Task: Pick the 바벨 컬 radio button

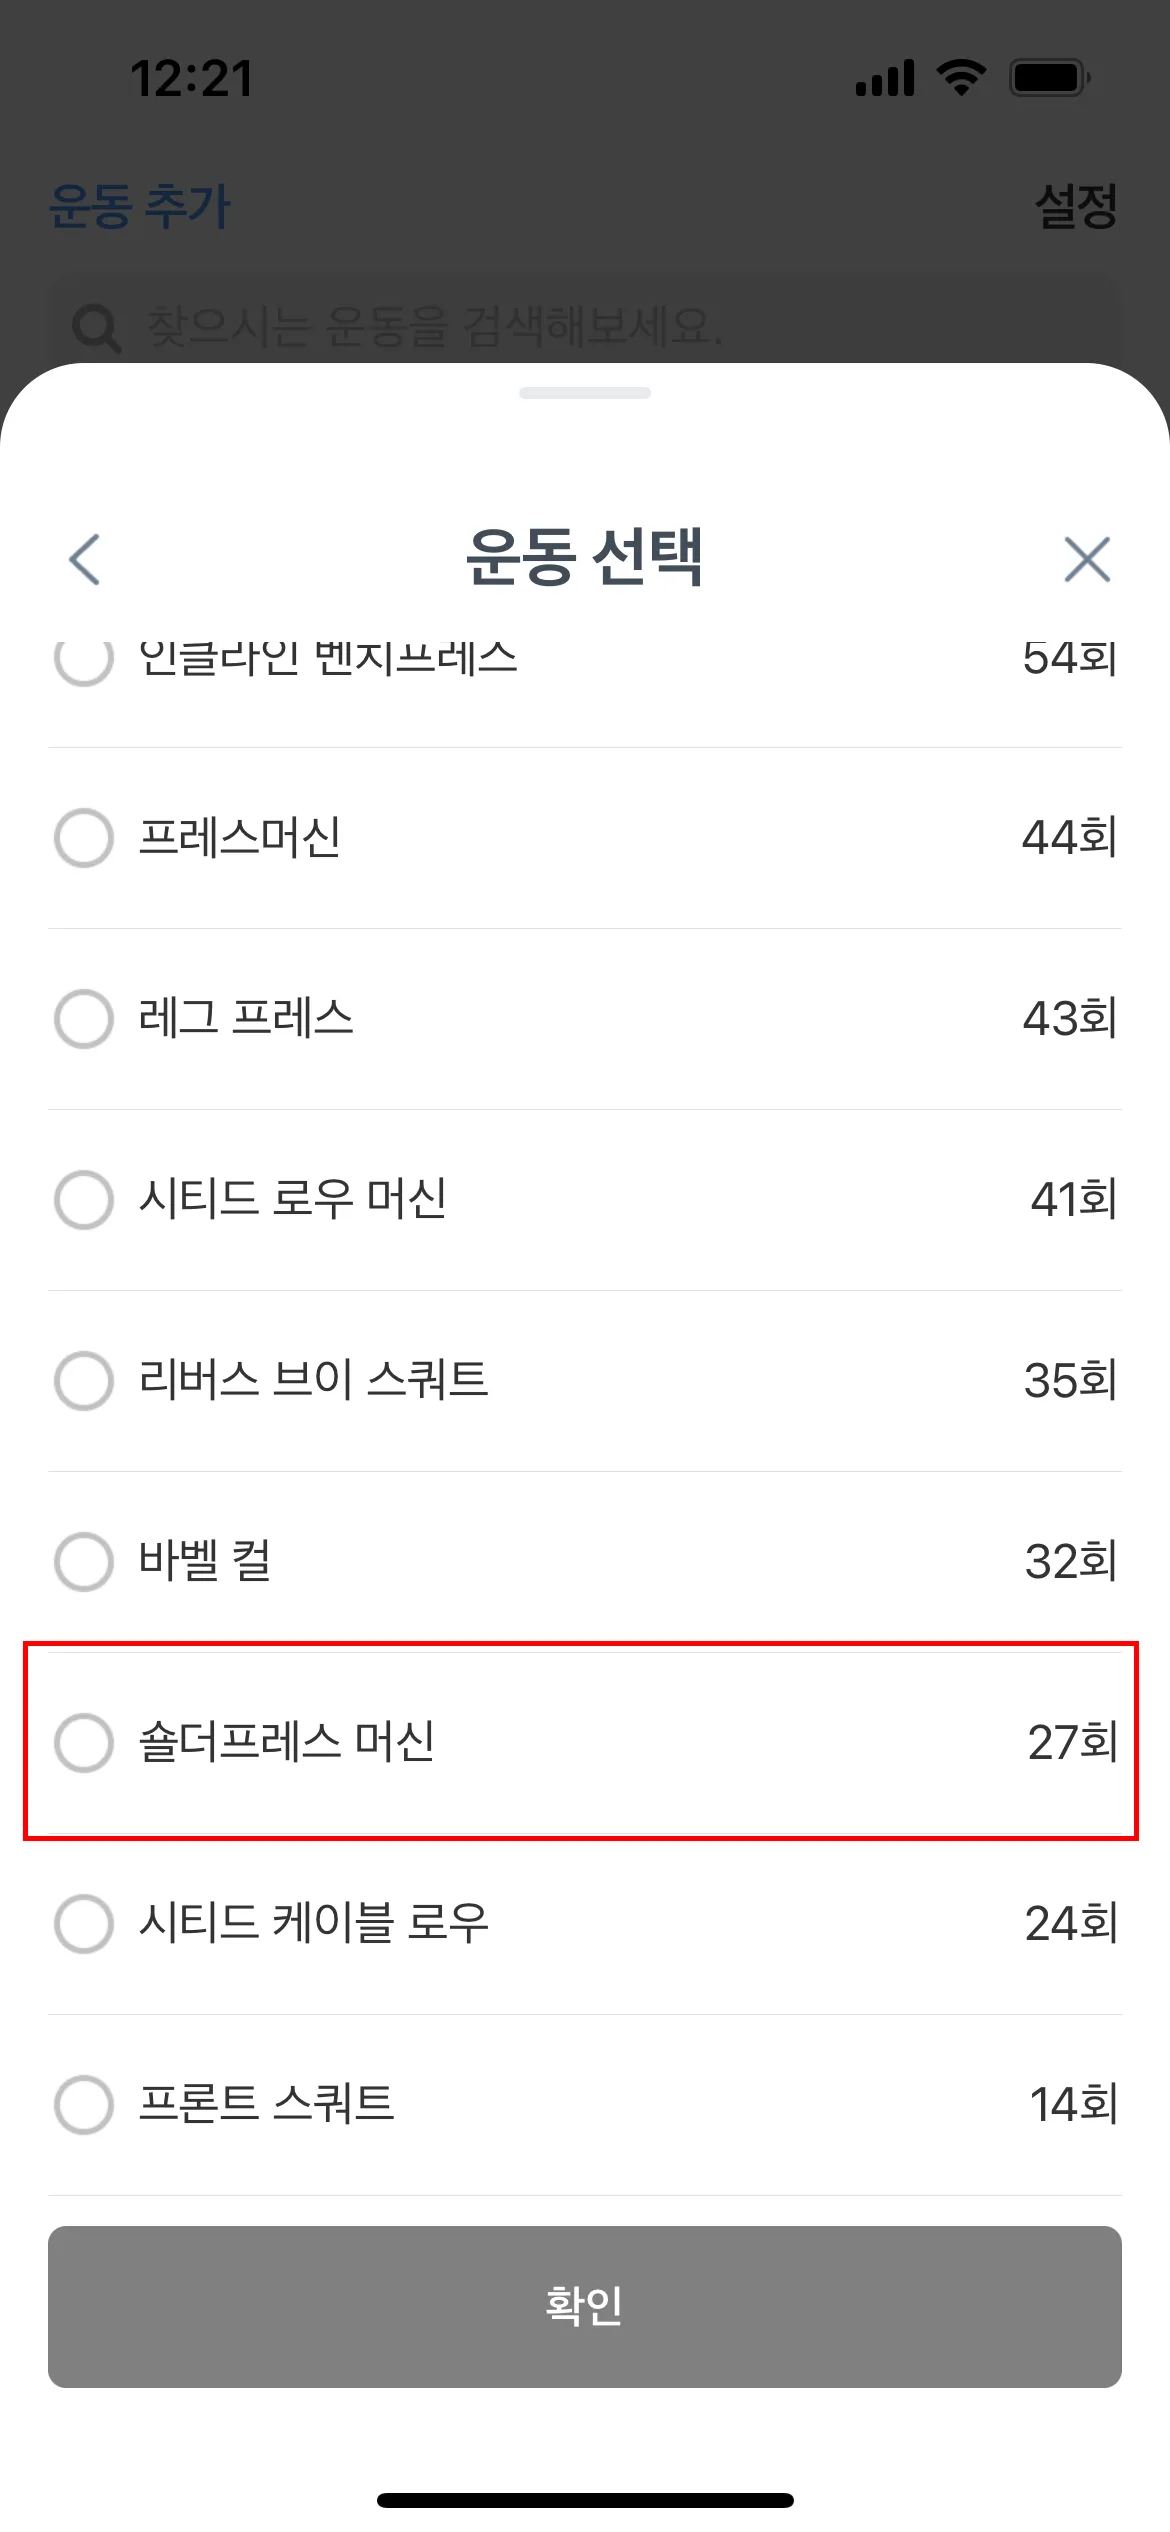Action: [84, 1562]
